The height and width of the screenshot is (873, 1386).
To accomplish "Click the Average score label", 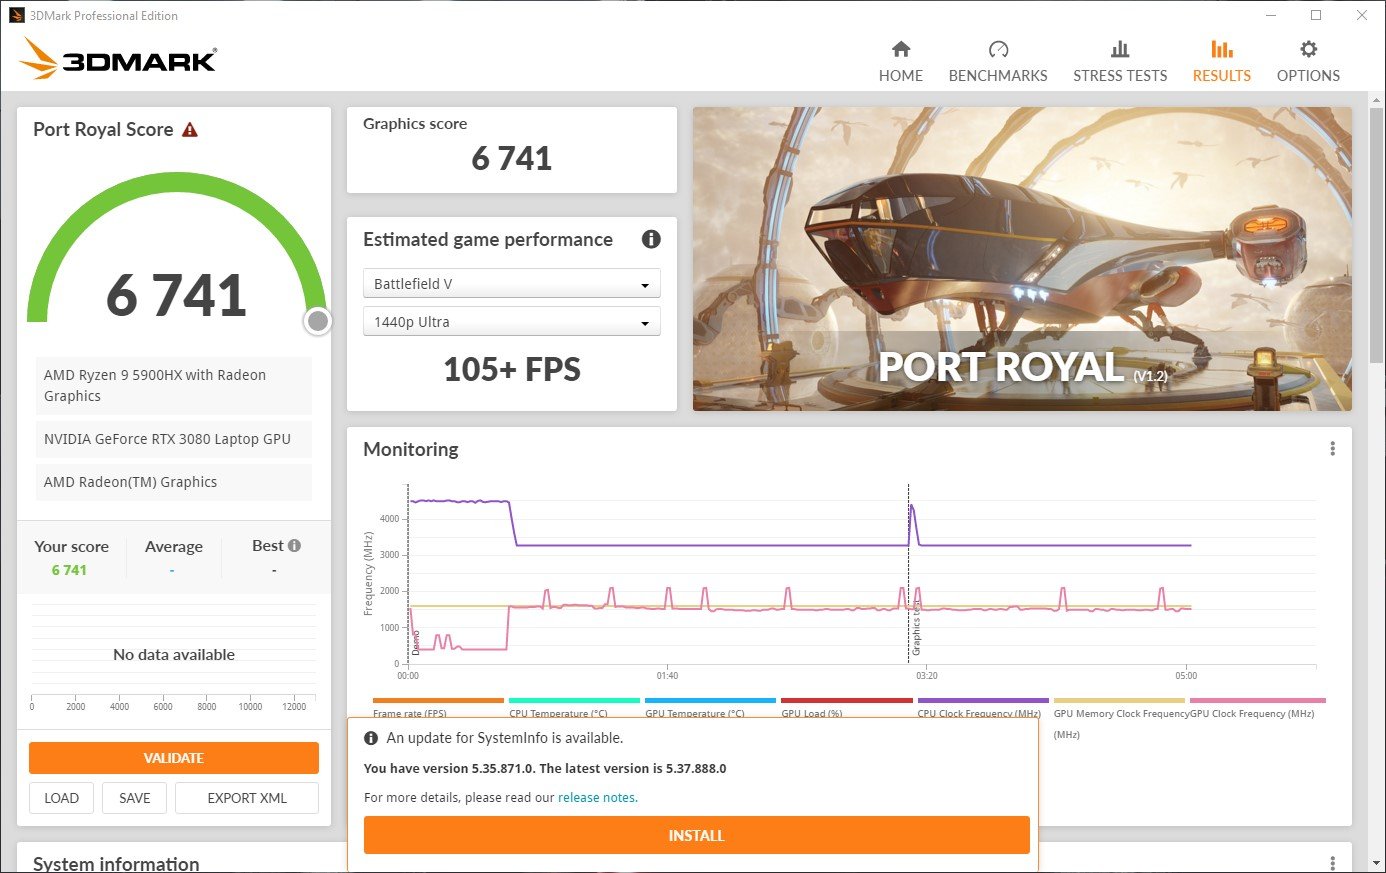I will 174,546.
